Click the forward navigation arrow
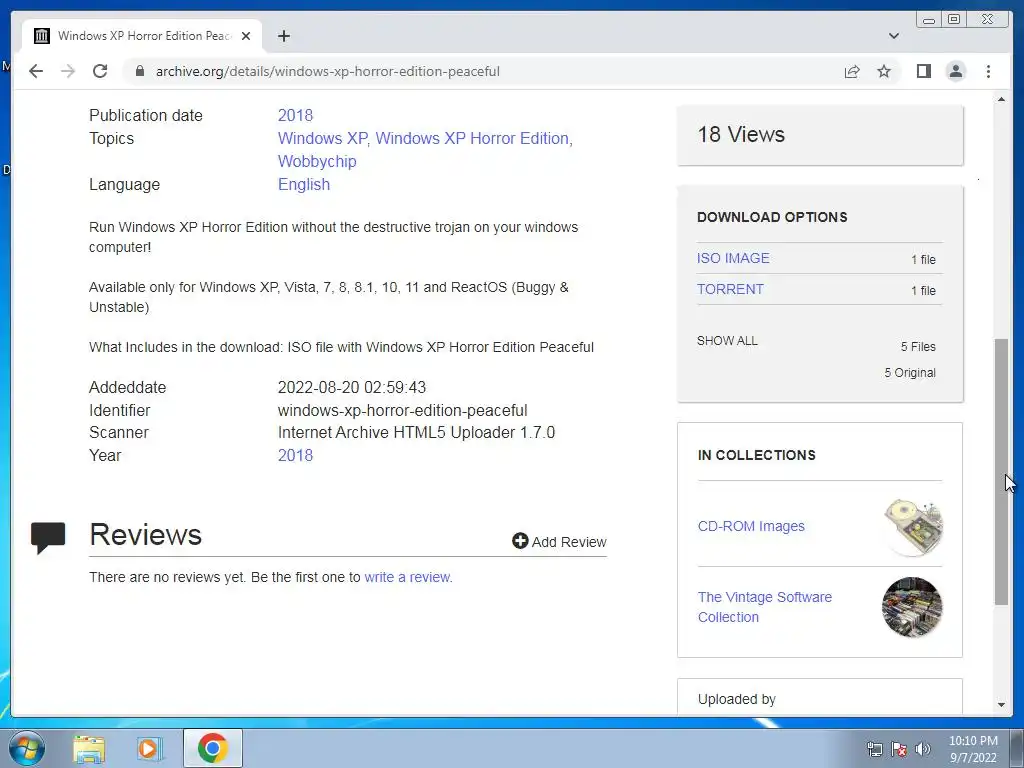This screenshot has height=768, width=1024. click(x=68, y=71)
